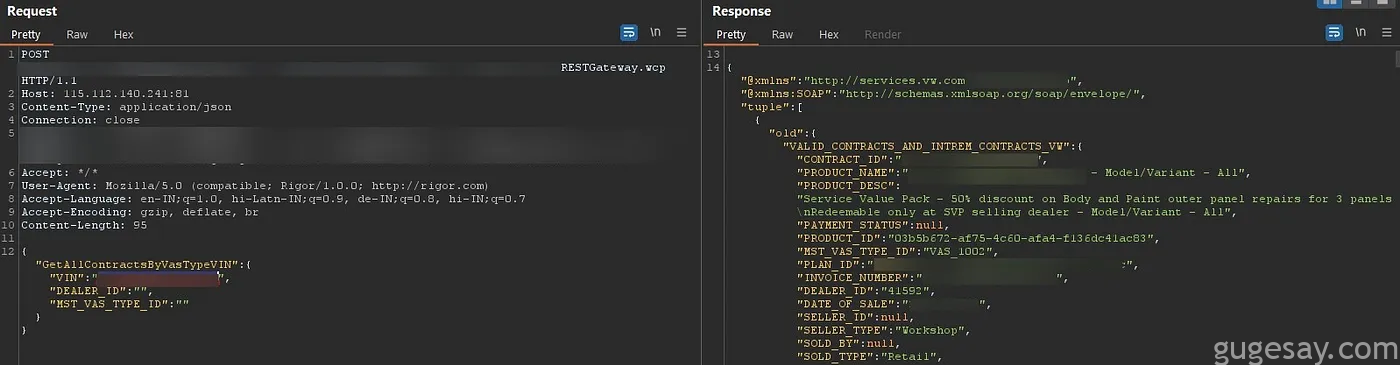Image resolution: width=1400 pixels, height=365 pixels.
Task: Click the "PRODUCT_DESC" key in response
Action: coord(848,185)
